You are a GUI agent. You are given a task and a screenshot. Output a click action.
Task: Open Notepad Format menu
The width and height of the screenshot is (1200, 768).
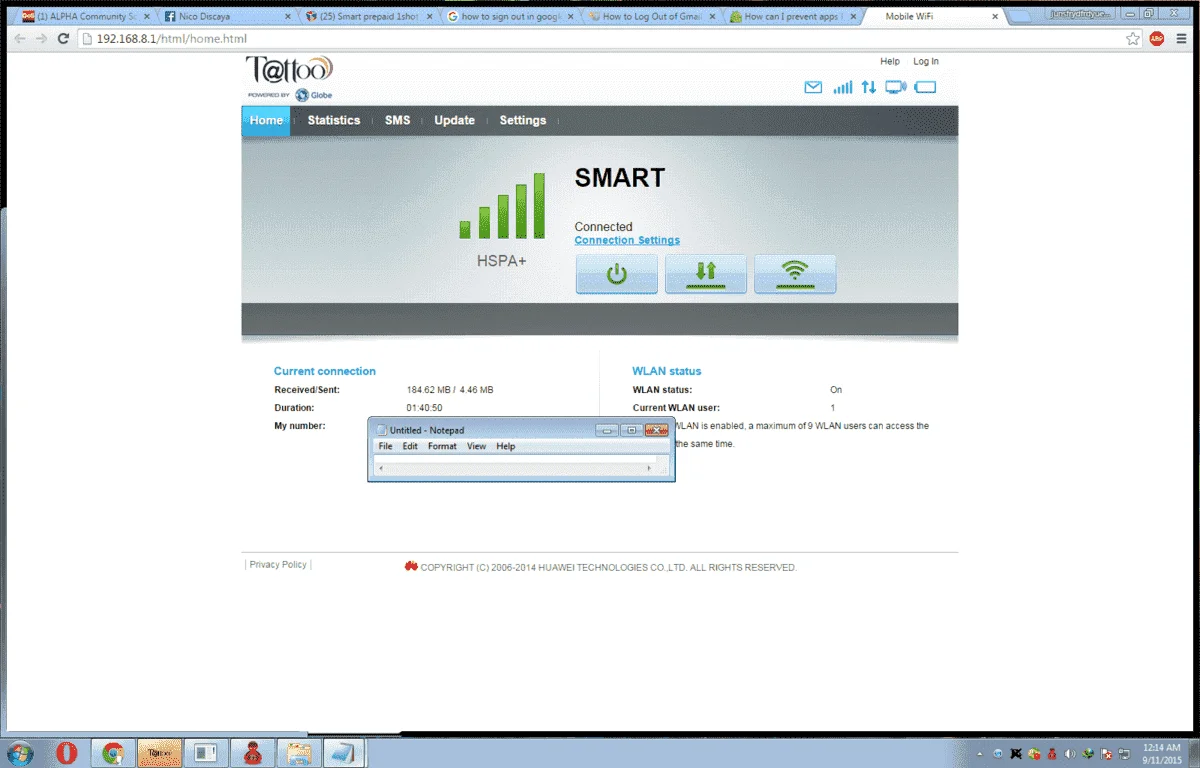click(x=442, y=446)
